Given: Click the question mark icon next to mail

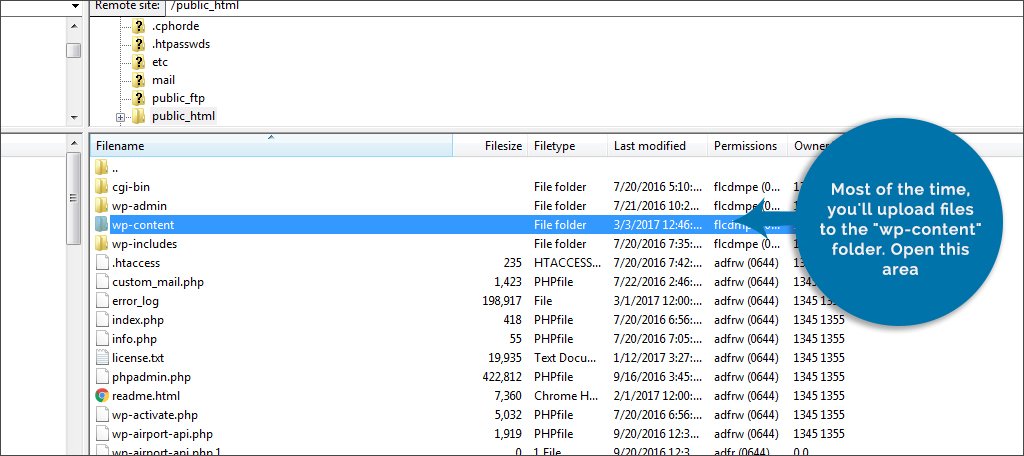Looking at the screenshot, I should point(139,80).
